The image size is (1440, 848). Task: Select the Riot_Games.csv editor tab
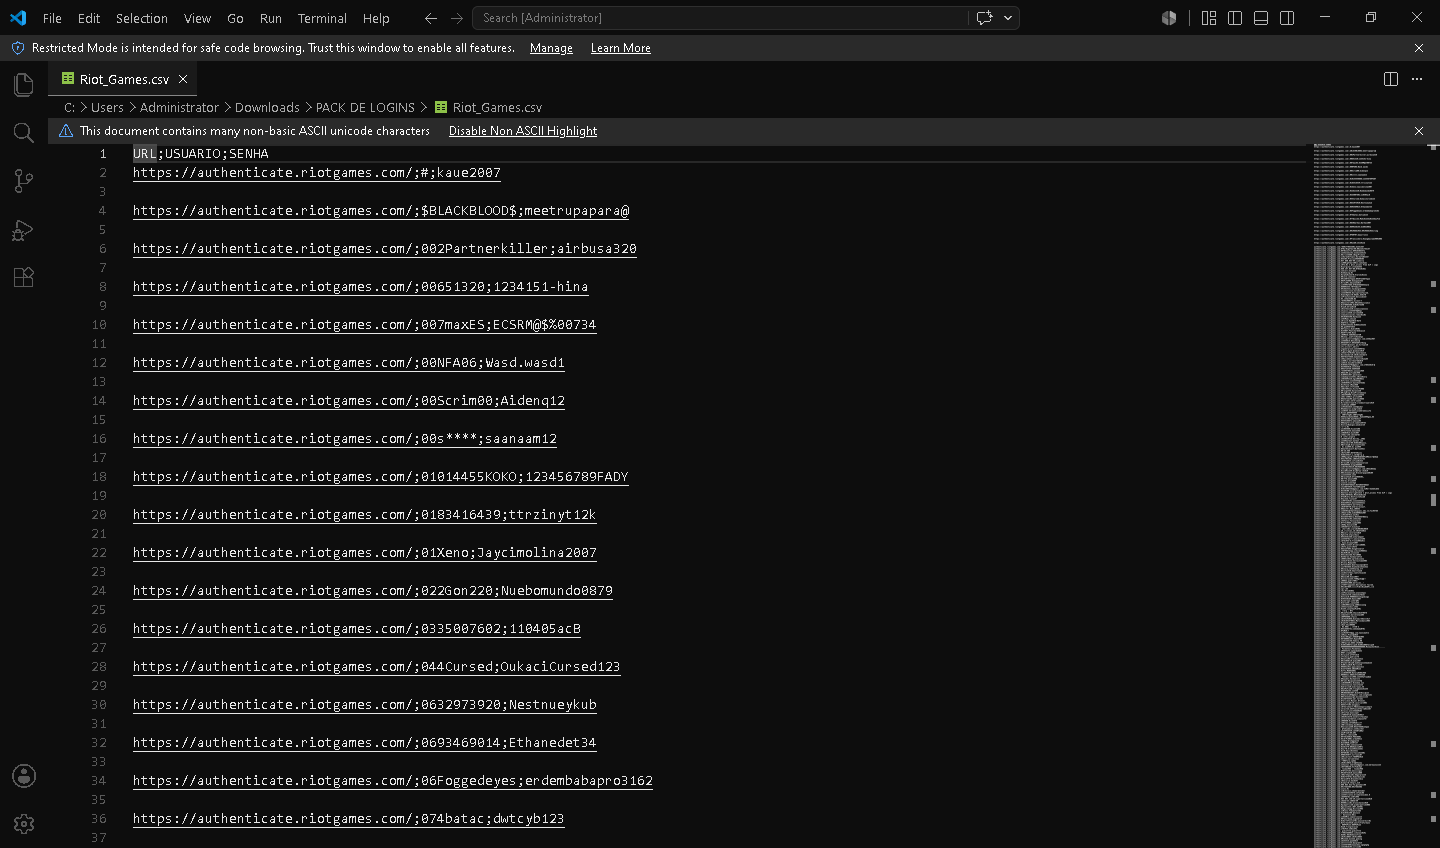pyautogui.click(x=122, y=79)
